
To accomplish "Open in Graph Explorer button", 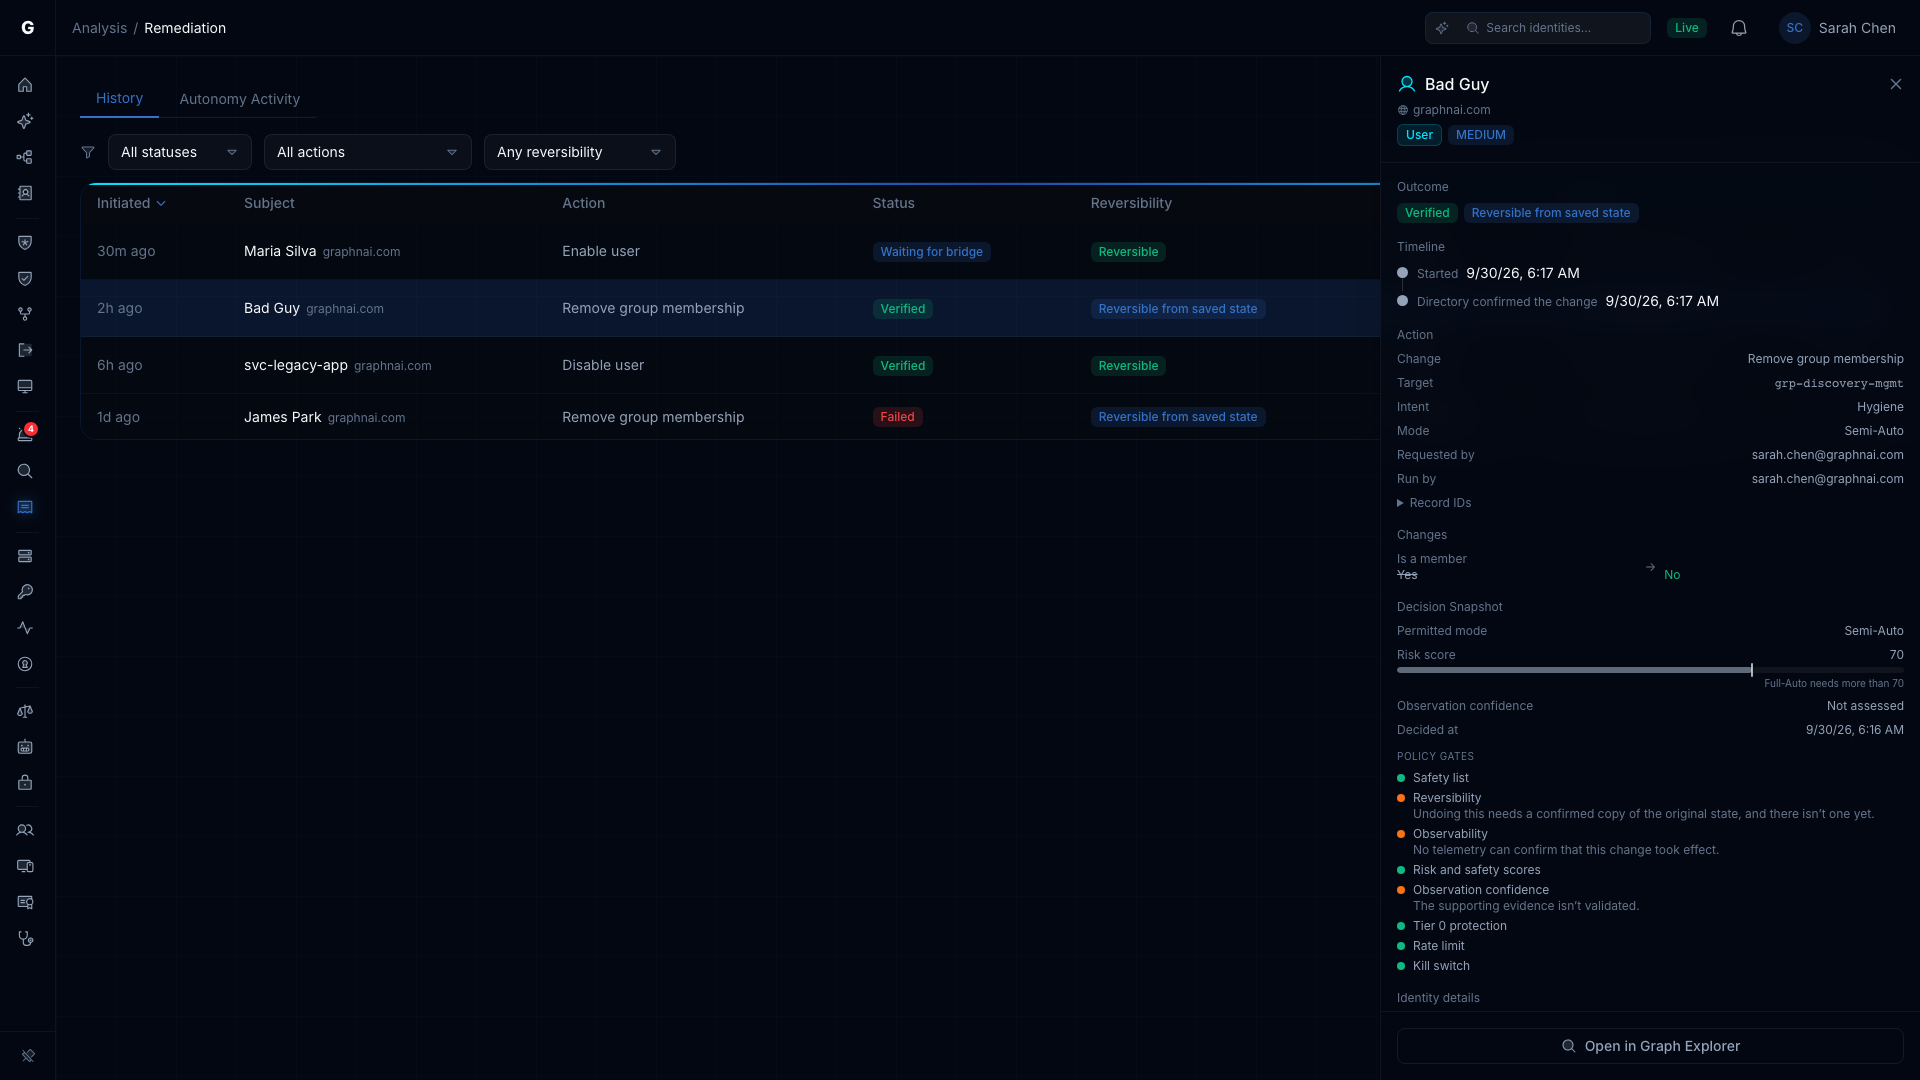I will (1650, 1046).
